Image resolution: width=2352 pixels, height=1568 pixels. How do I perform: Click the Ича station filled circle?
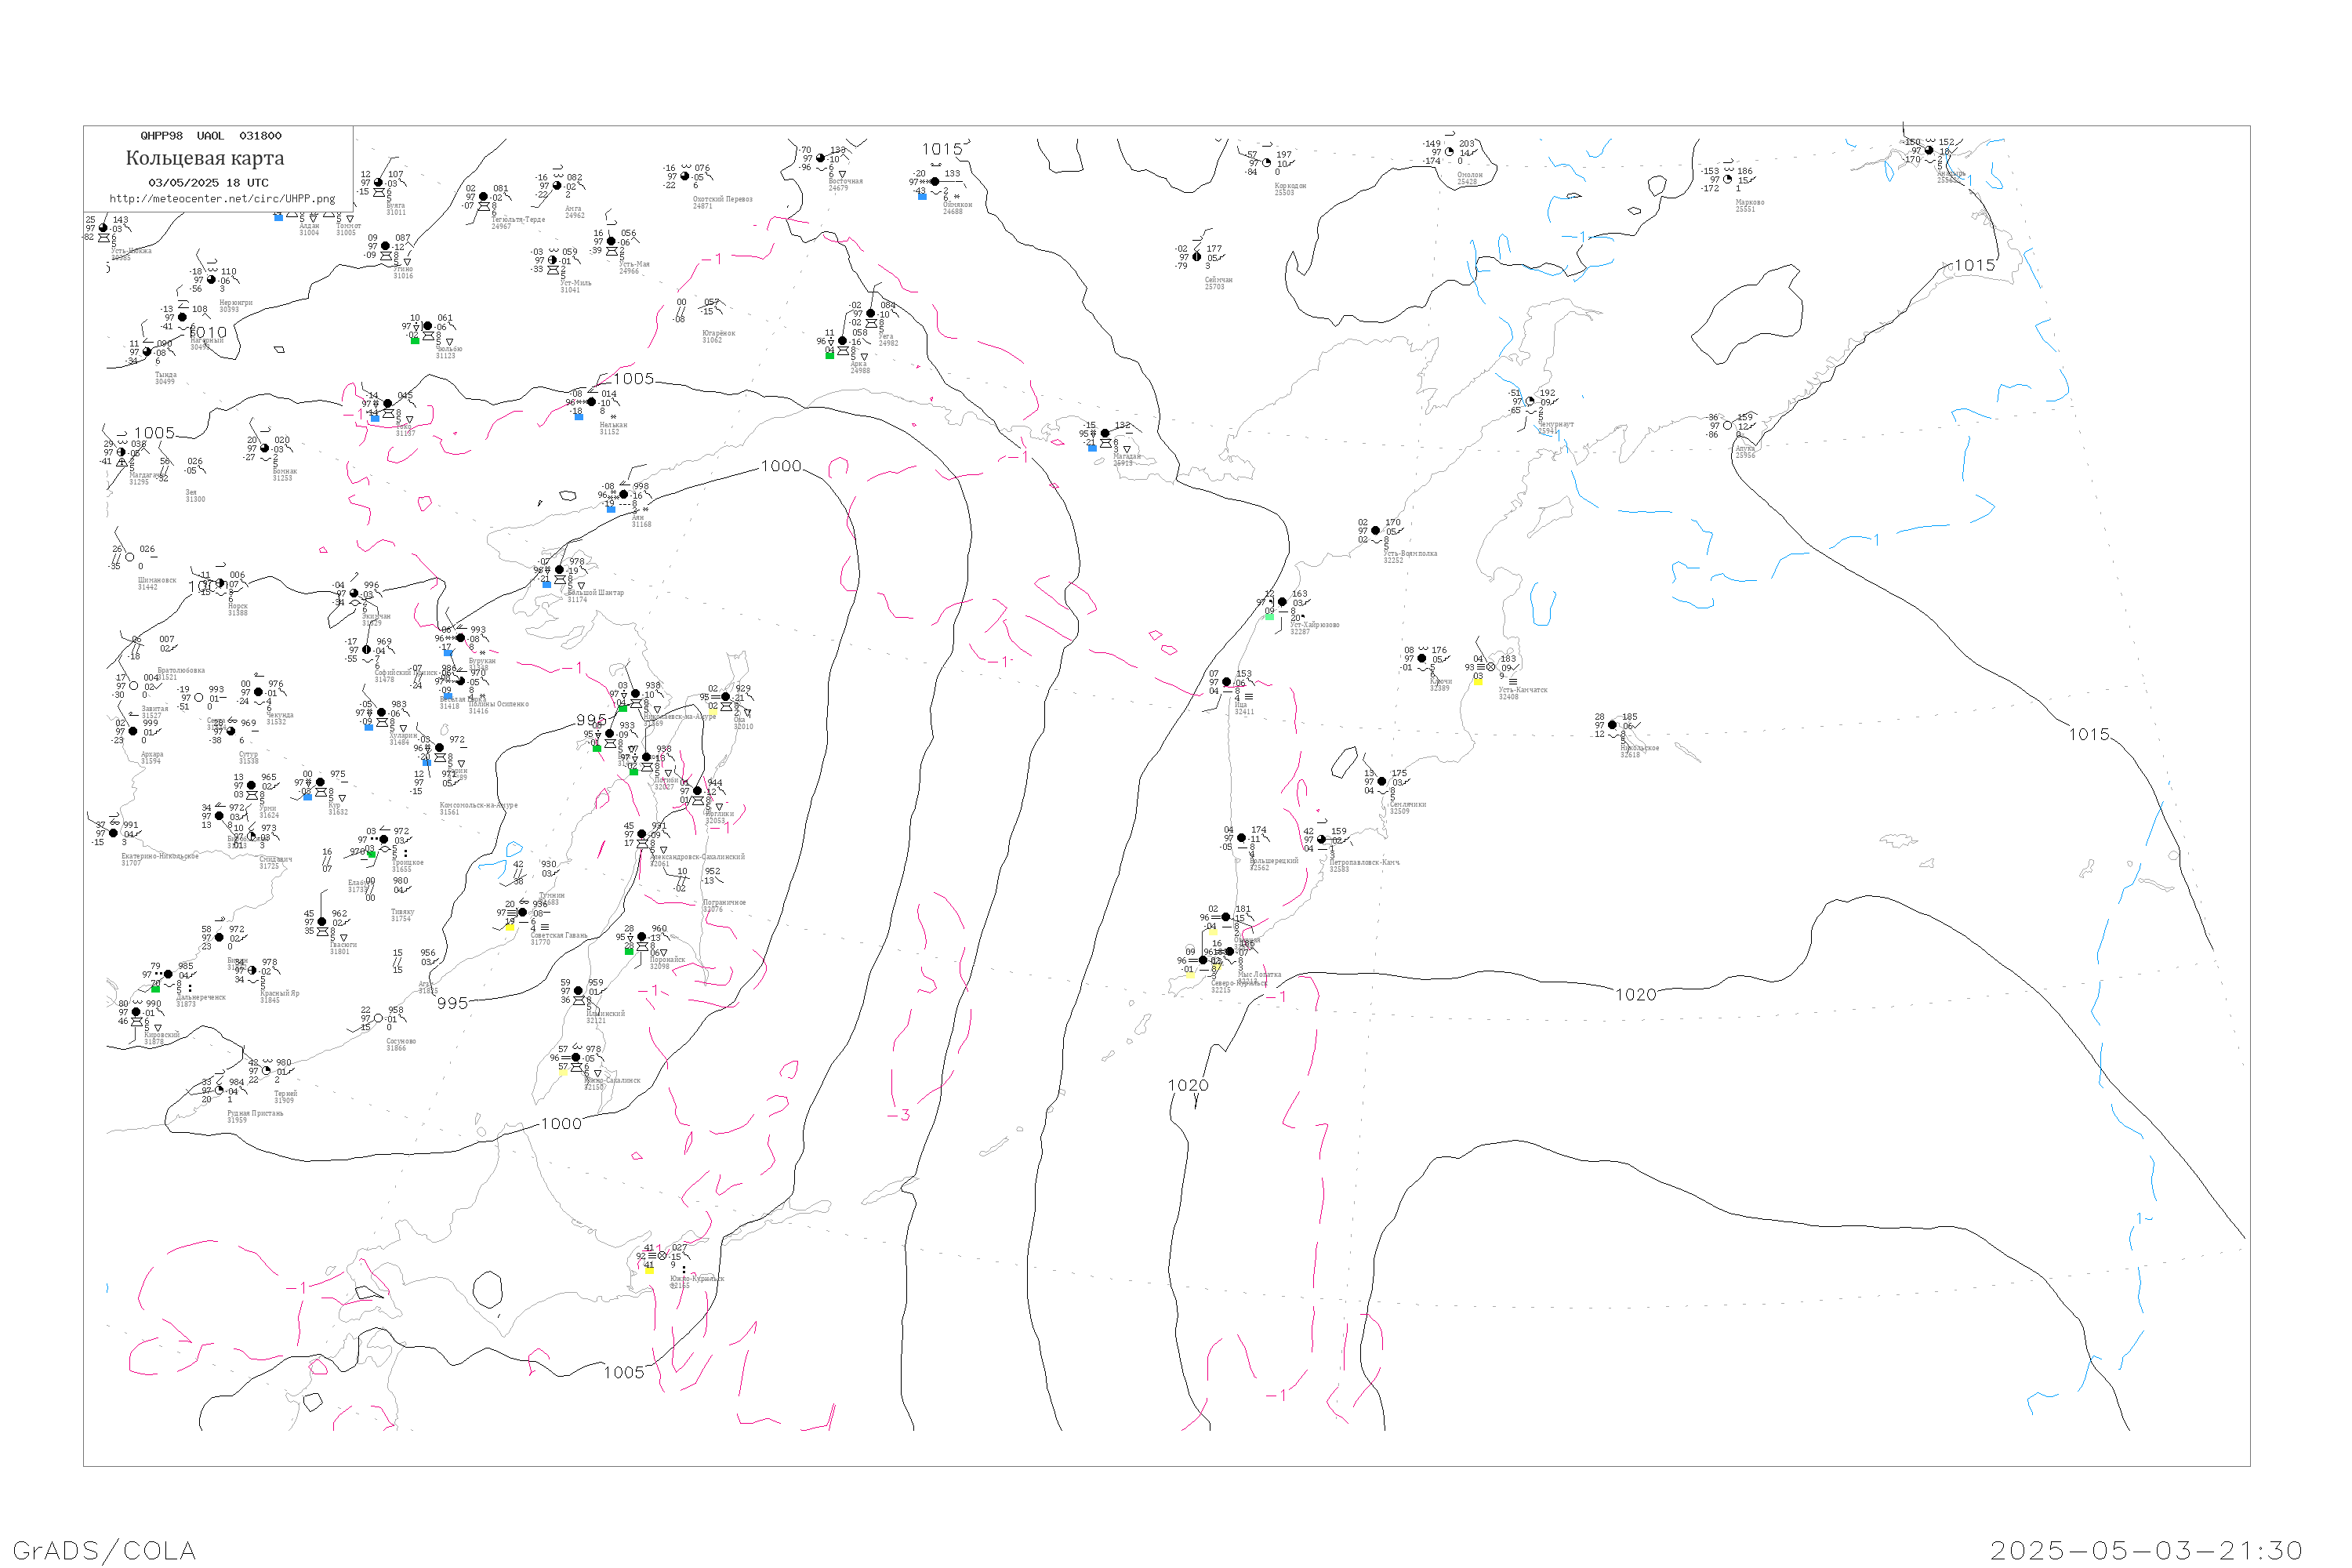(1227, 682)
